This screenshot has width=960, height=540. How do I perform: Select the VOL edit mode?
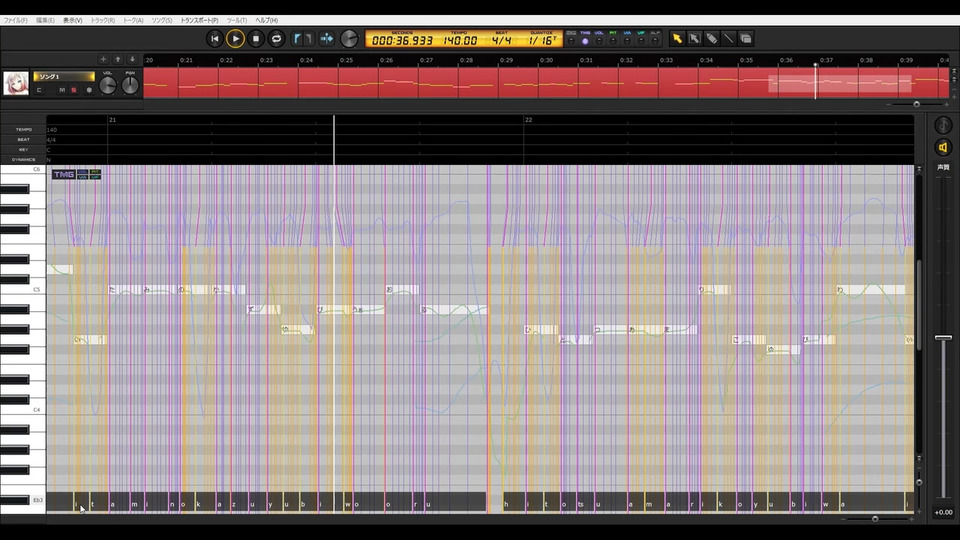pyautogui.click(x=599, y=41)
